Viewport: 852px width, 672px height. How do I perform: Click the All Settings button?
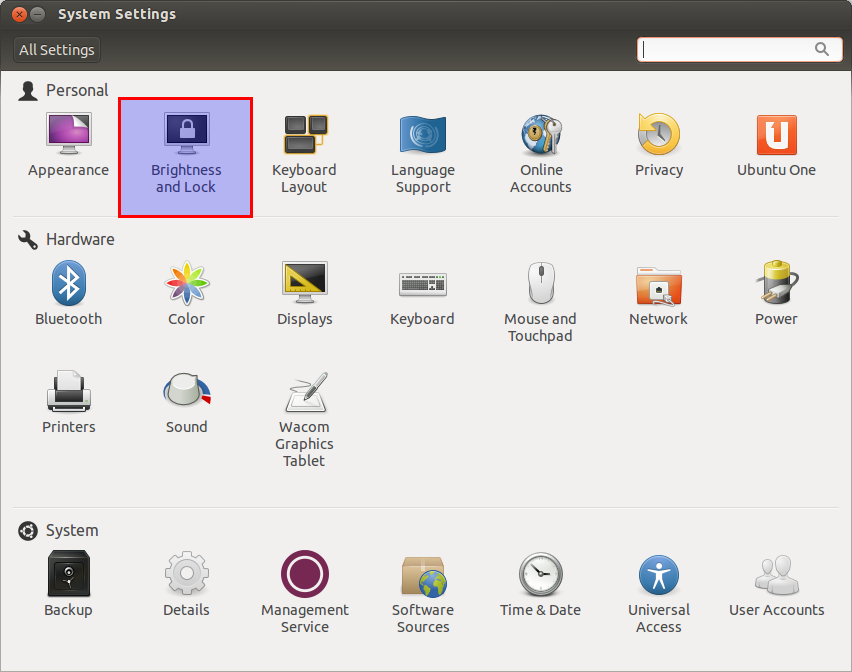(x=56, y=49)
